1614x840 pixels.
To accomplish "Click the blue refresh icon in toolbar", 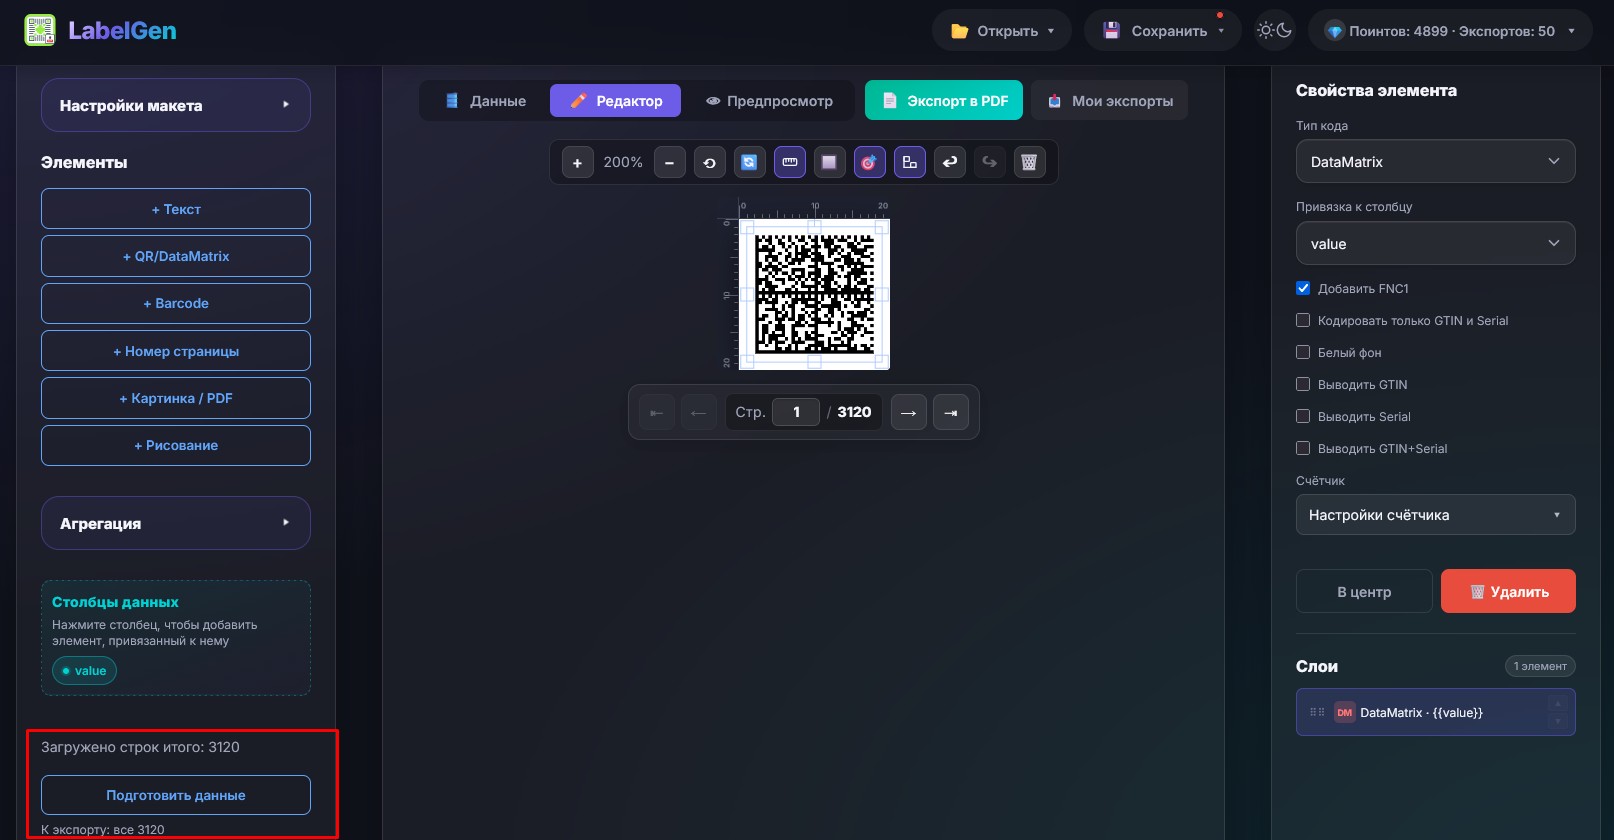I will pos(749,162).
